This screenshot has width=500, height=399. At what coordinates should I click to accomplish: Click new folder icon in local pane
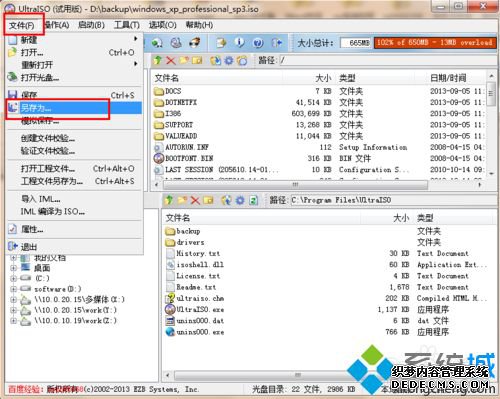coord(182,200)
